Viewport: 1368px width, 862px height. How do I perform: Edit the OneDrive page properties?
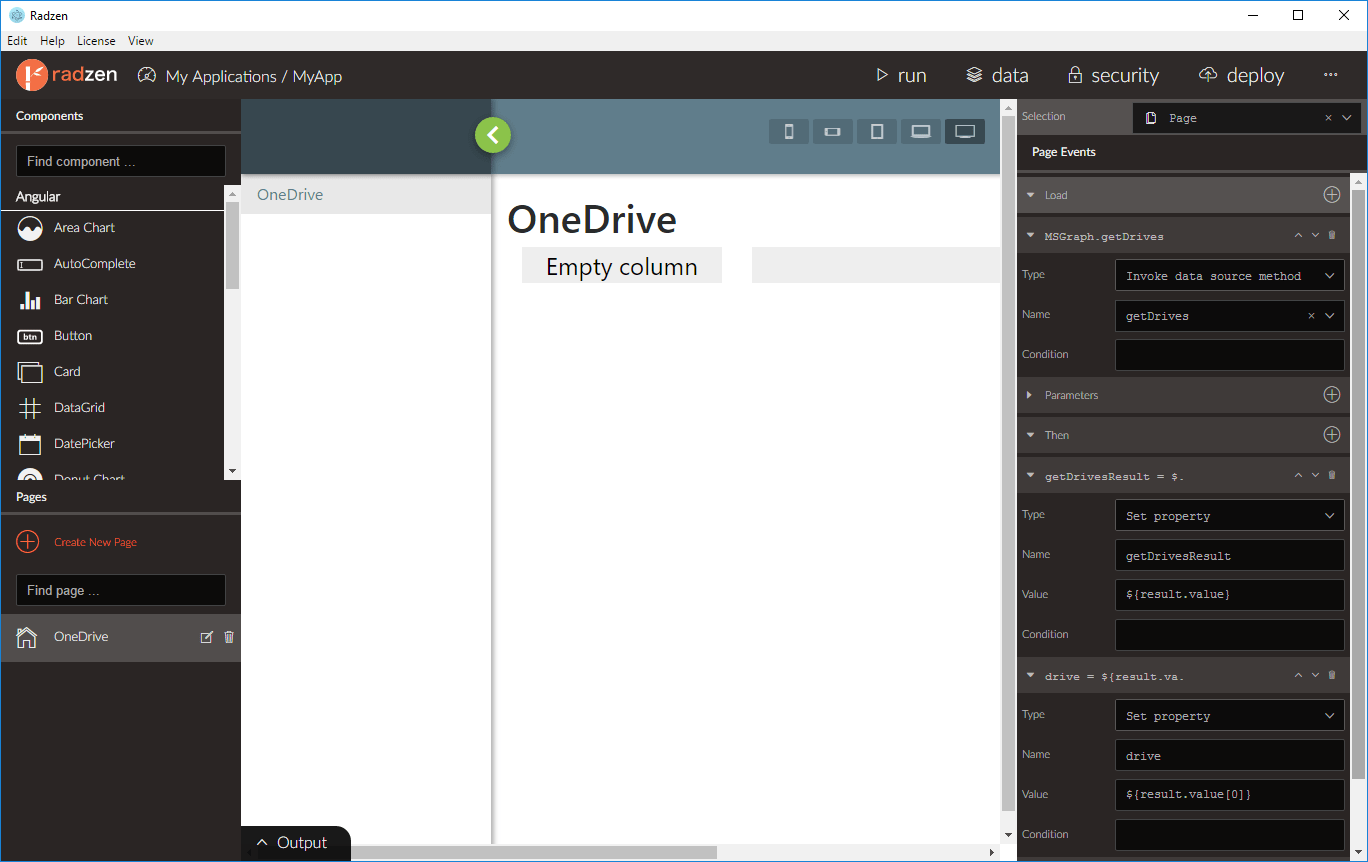coord(207,637)
